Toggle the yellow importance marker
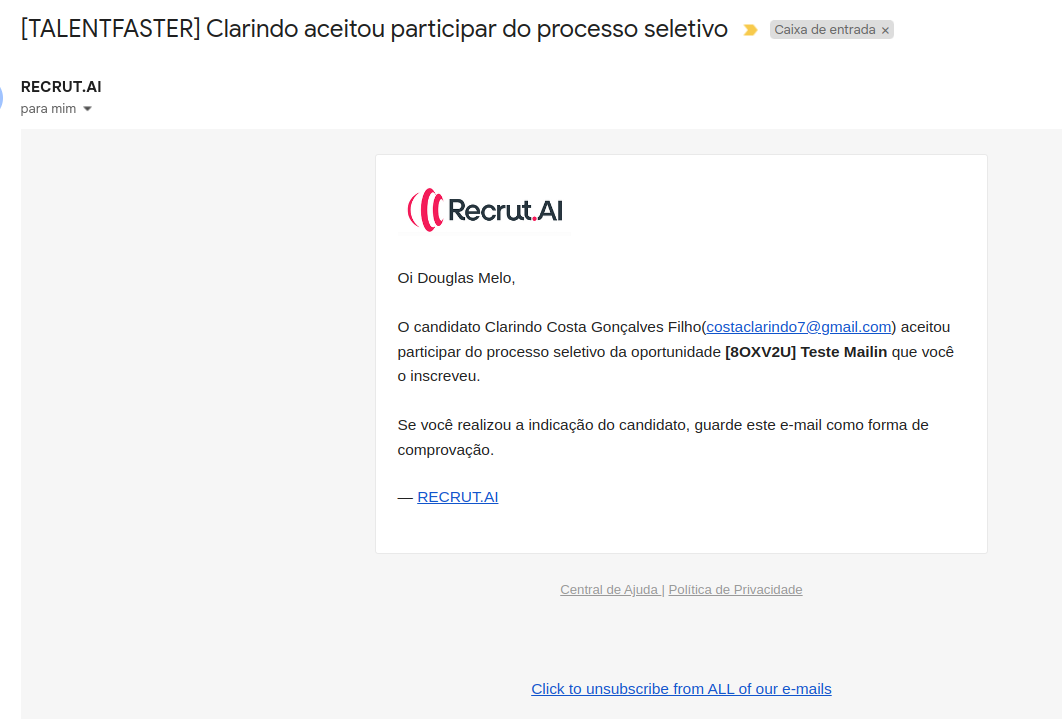This screenshot has height=719, width=1062. pos(750,30)
